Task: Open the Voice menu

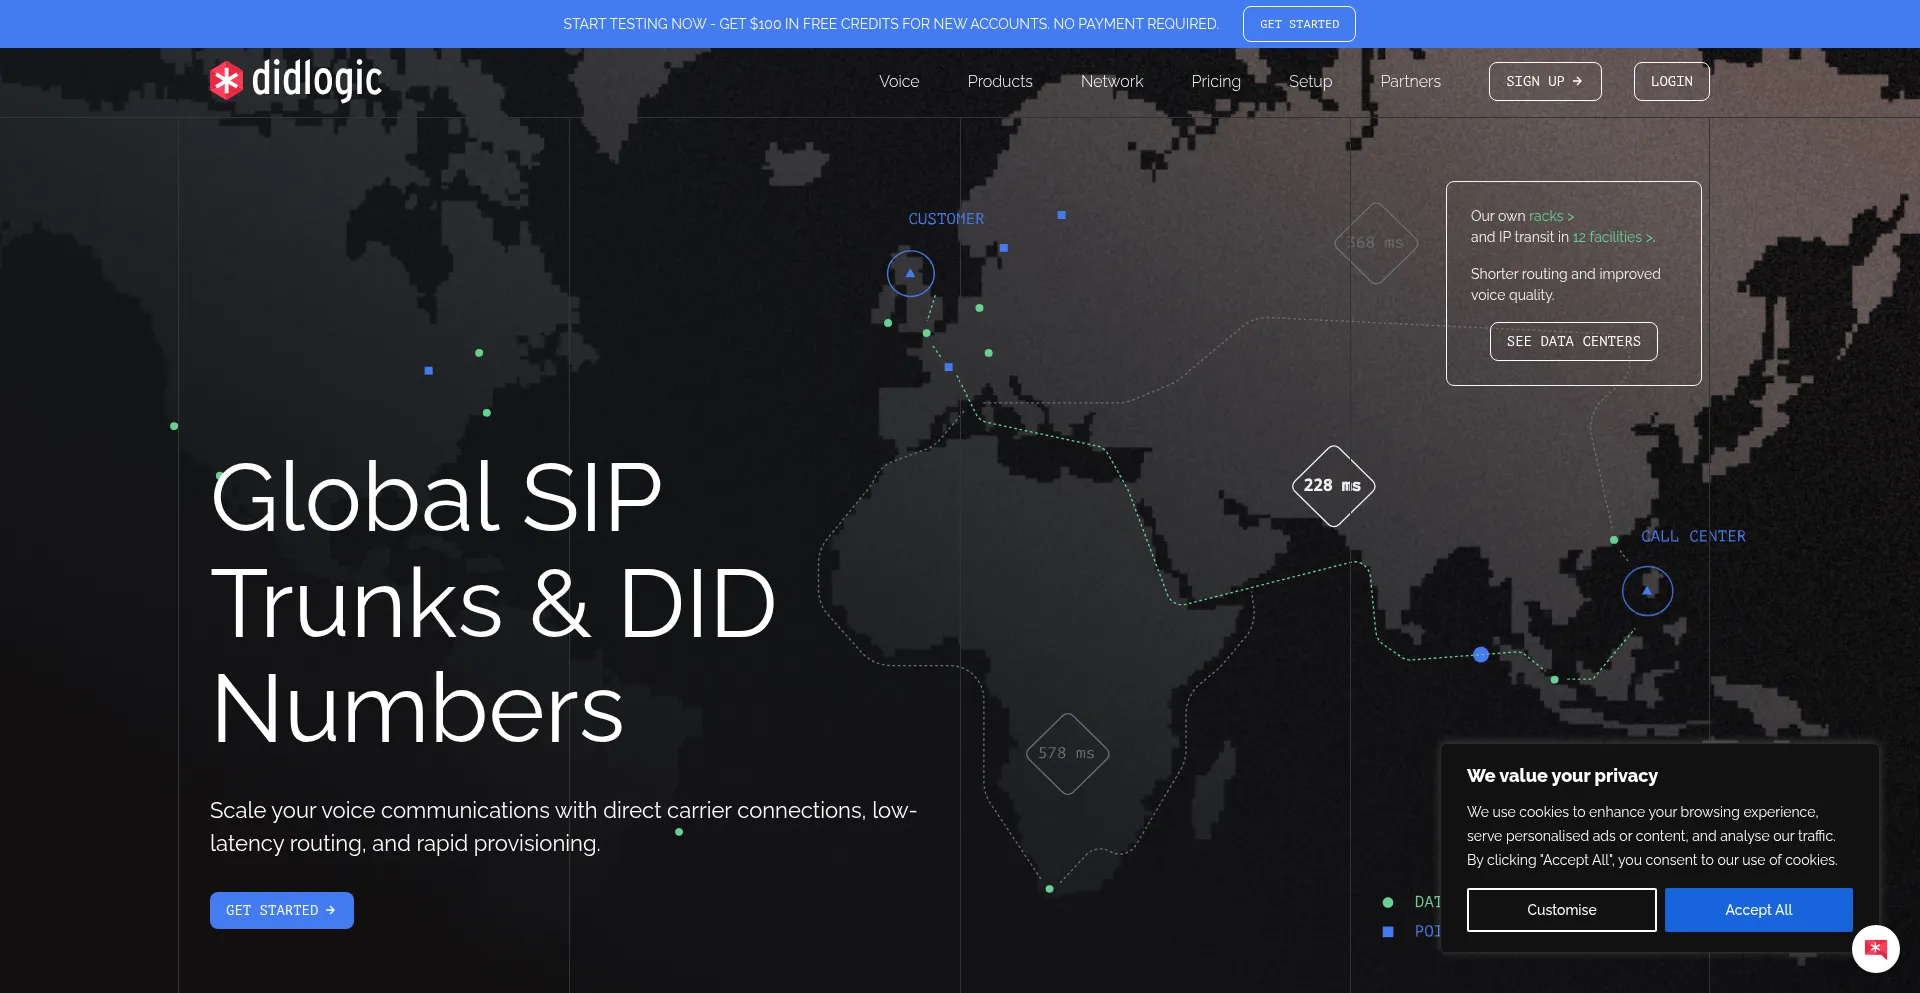Action: [898, 82]
